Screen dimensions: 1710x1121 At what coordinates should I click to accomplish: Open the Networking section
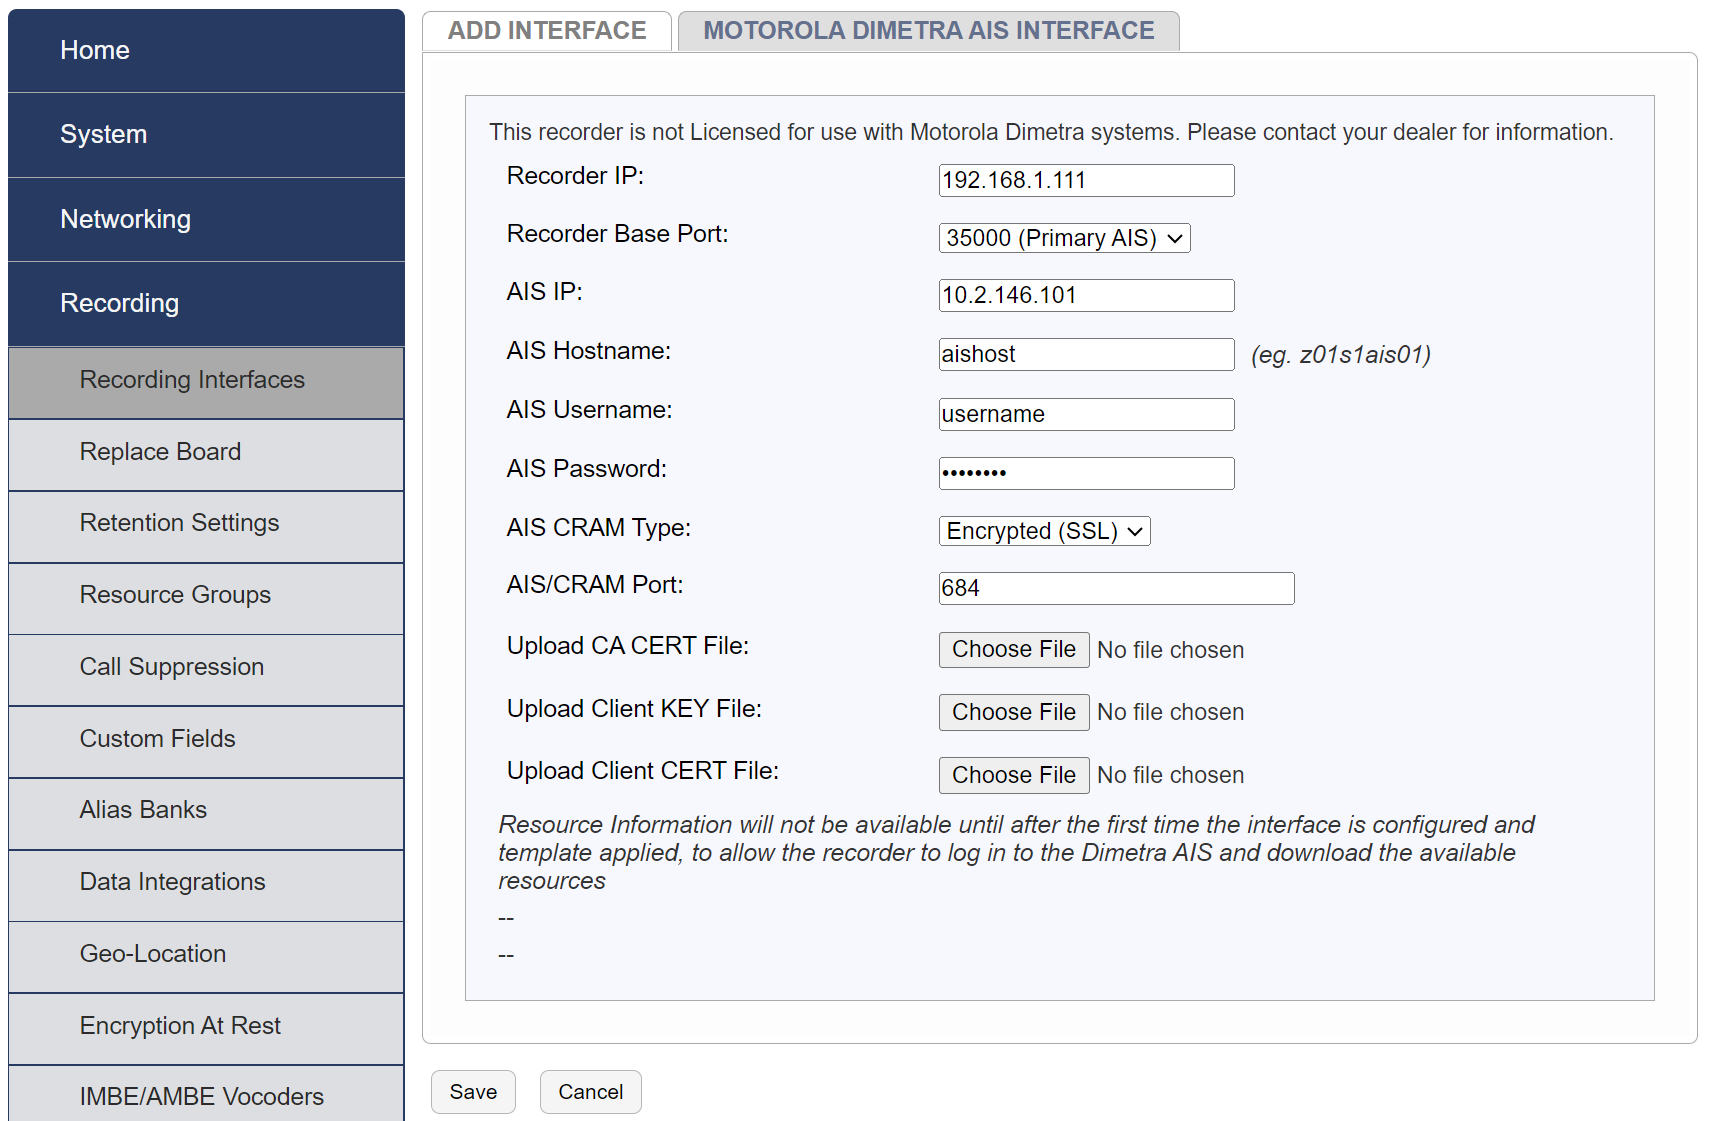[x=125, y=219]
